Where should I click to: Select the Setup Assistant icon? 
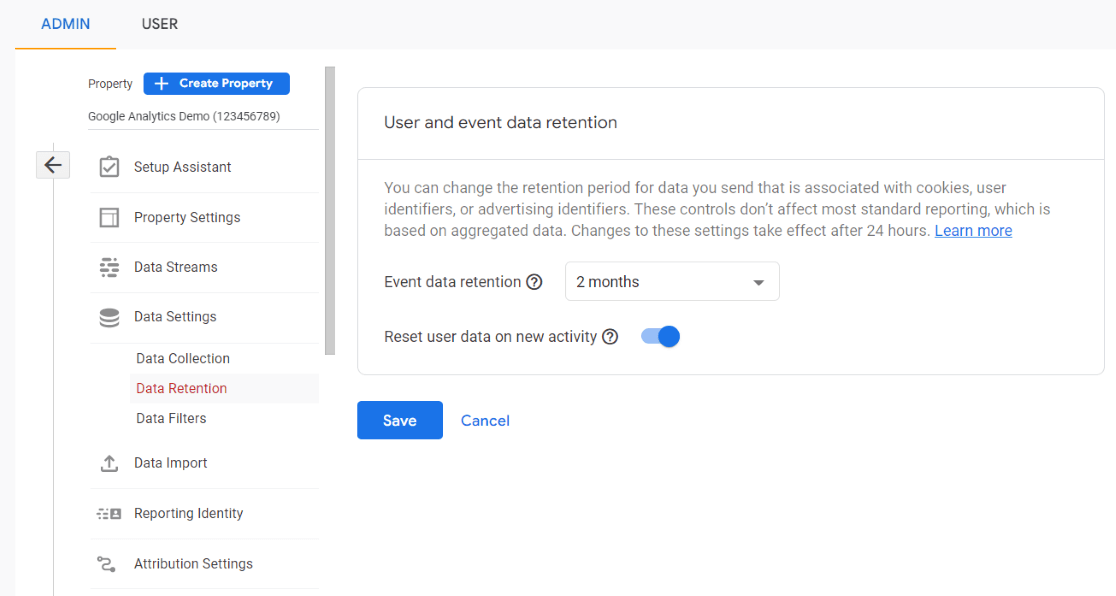pos(108,166)
